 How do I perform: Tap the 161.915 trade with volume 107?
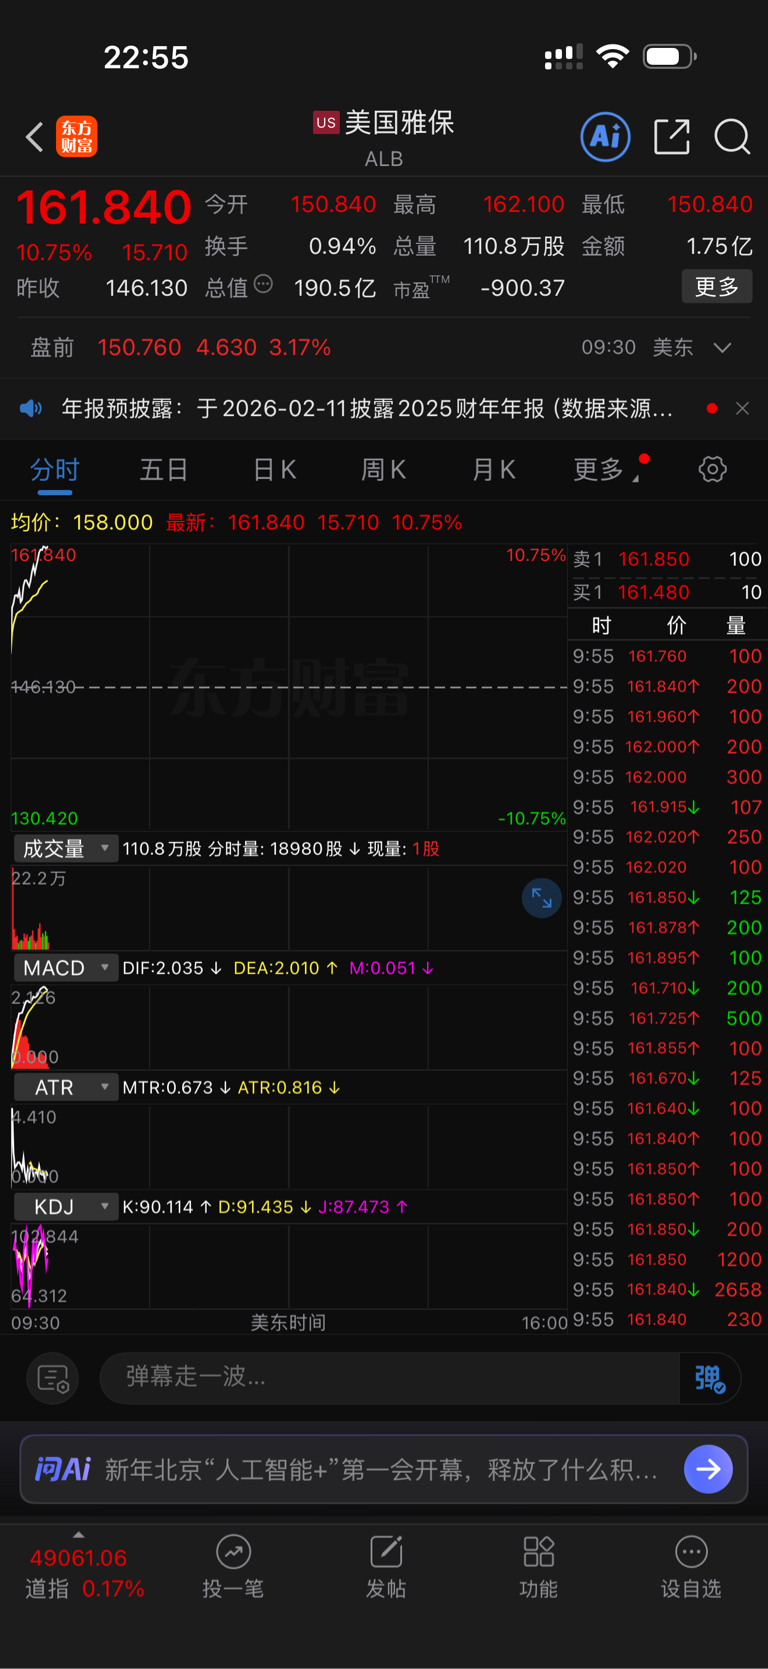pos(667,807)
